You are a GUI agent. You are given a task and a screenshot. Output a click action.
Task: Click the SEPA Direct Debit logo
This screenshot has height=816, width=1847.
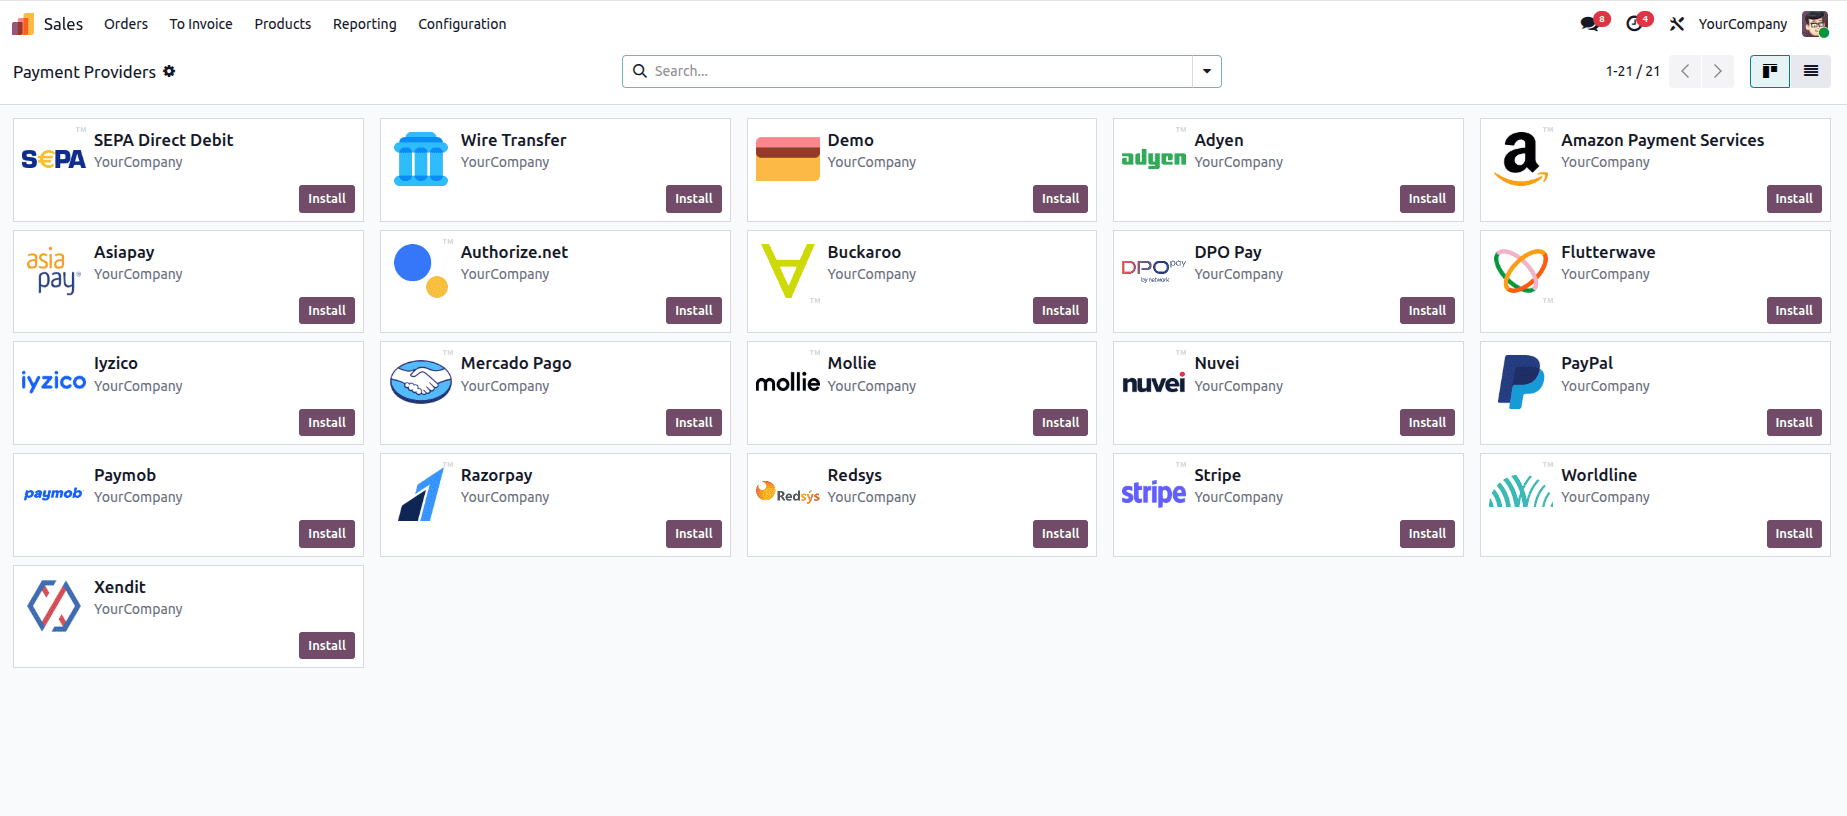pos(54,159)
